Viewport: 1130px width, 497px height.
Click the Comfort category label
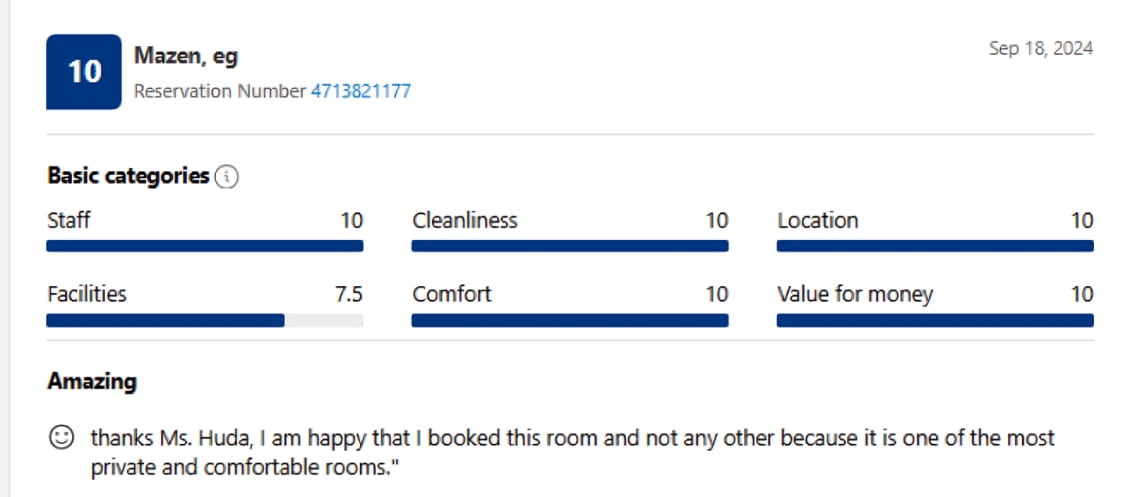click(x=452, y=294)
